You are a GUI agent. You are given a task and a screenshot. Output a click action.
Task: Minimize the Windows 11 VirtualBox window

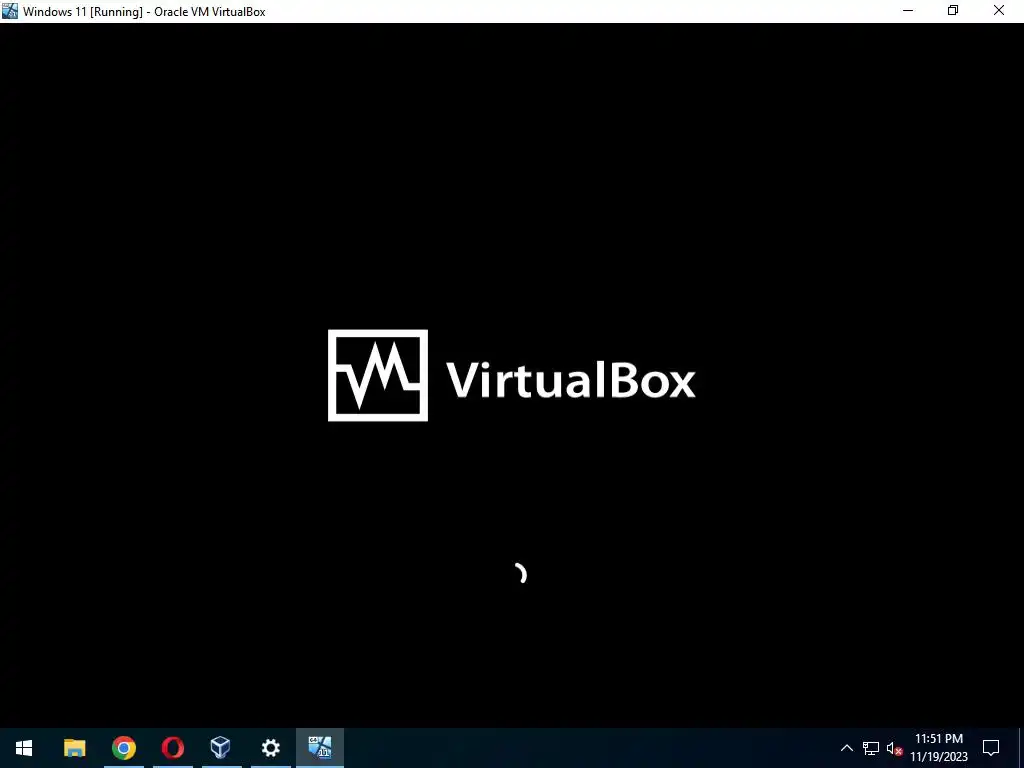[x=908, y=11]
